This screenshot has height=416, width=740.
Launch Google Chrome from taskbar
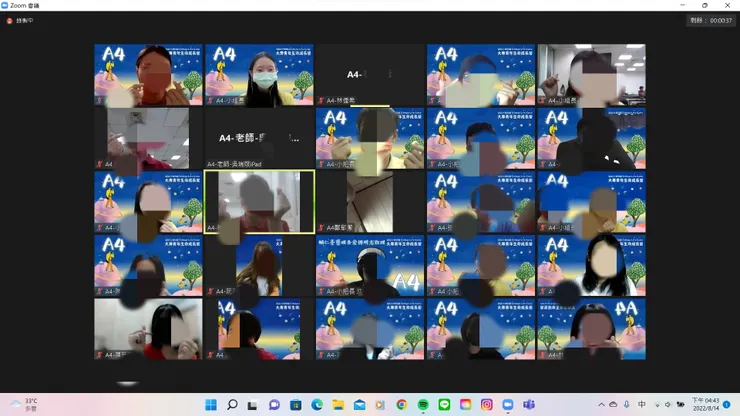click(x=402, y=405)
